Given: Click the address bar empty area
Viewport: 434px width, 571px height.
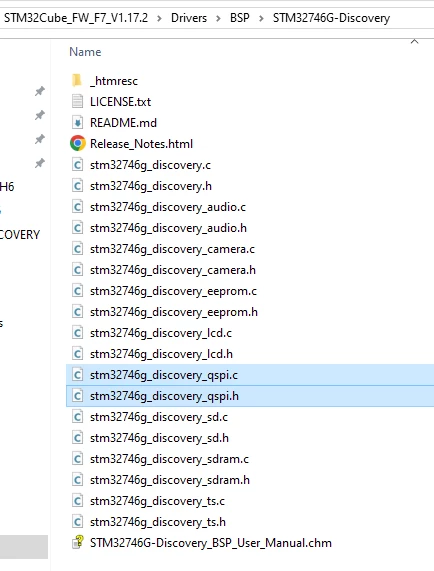Looking at the screenshot, I should coord(413,18).
